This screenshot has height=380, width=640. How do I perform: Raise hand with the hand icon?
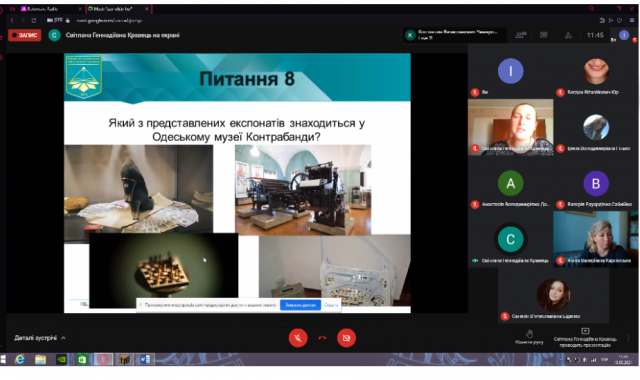[529, 337]
